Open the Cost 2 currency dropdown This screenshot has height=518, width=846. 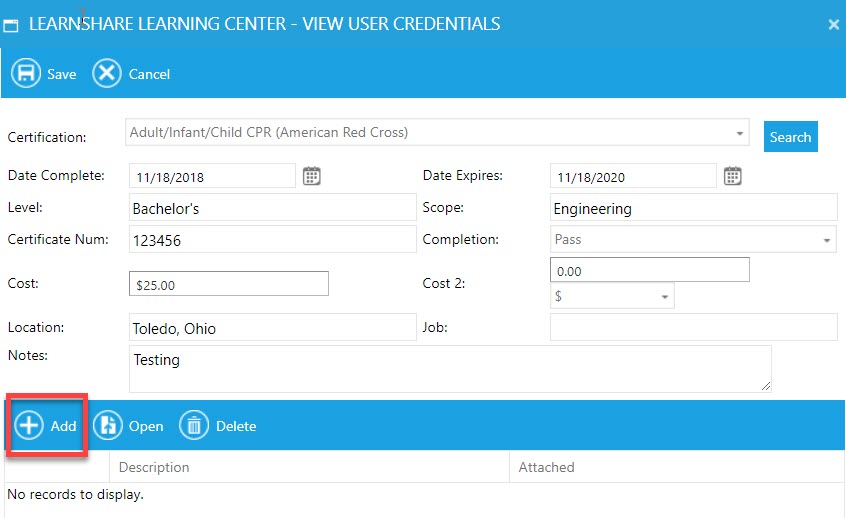click(x=665, y=297)
